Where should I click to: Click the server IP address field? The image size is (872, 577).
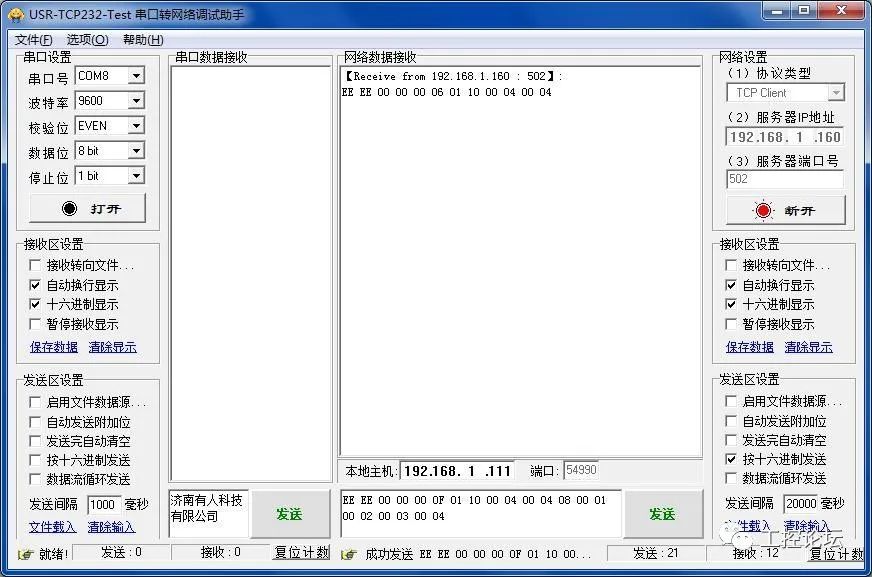click(785, 137)
